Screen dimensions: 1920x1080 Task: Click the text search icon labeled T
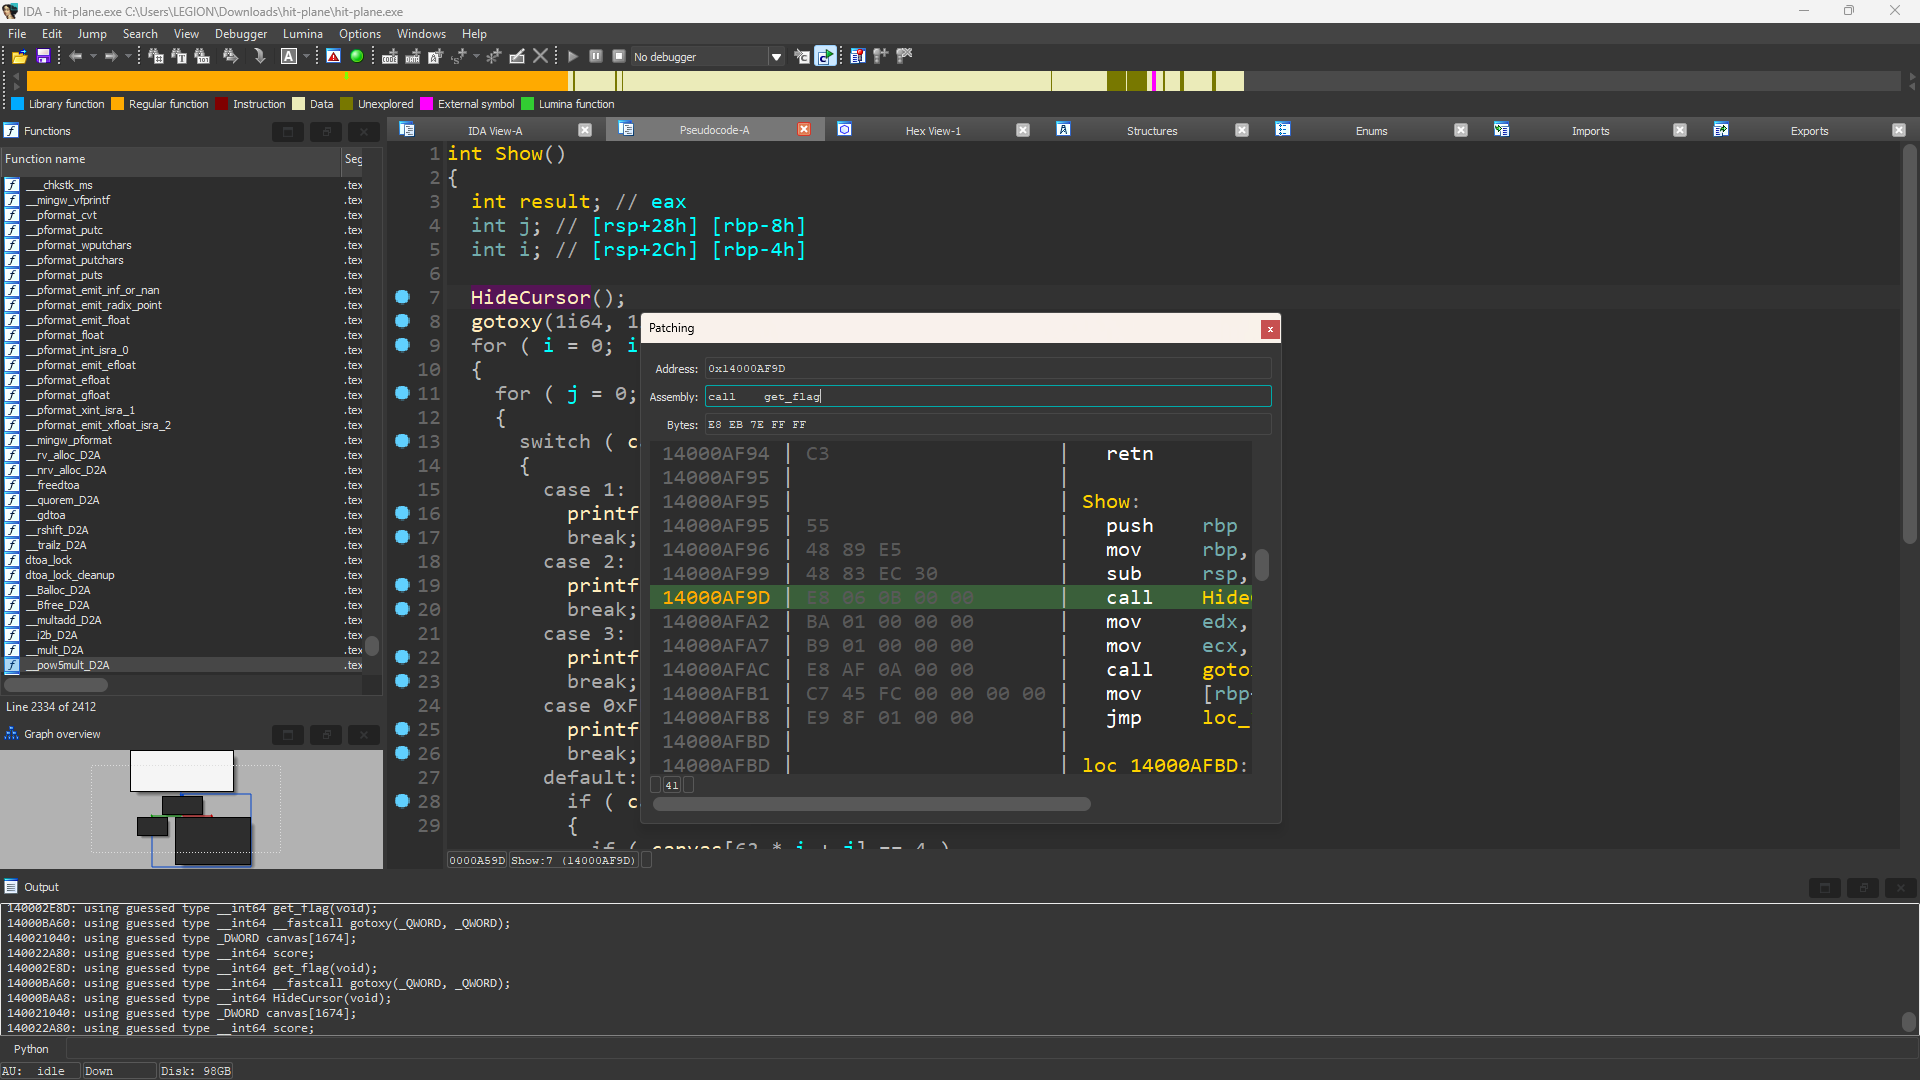click(179, 57)
